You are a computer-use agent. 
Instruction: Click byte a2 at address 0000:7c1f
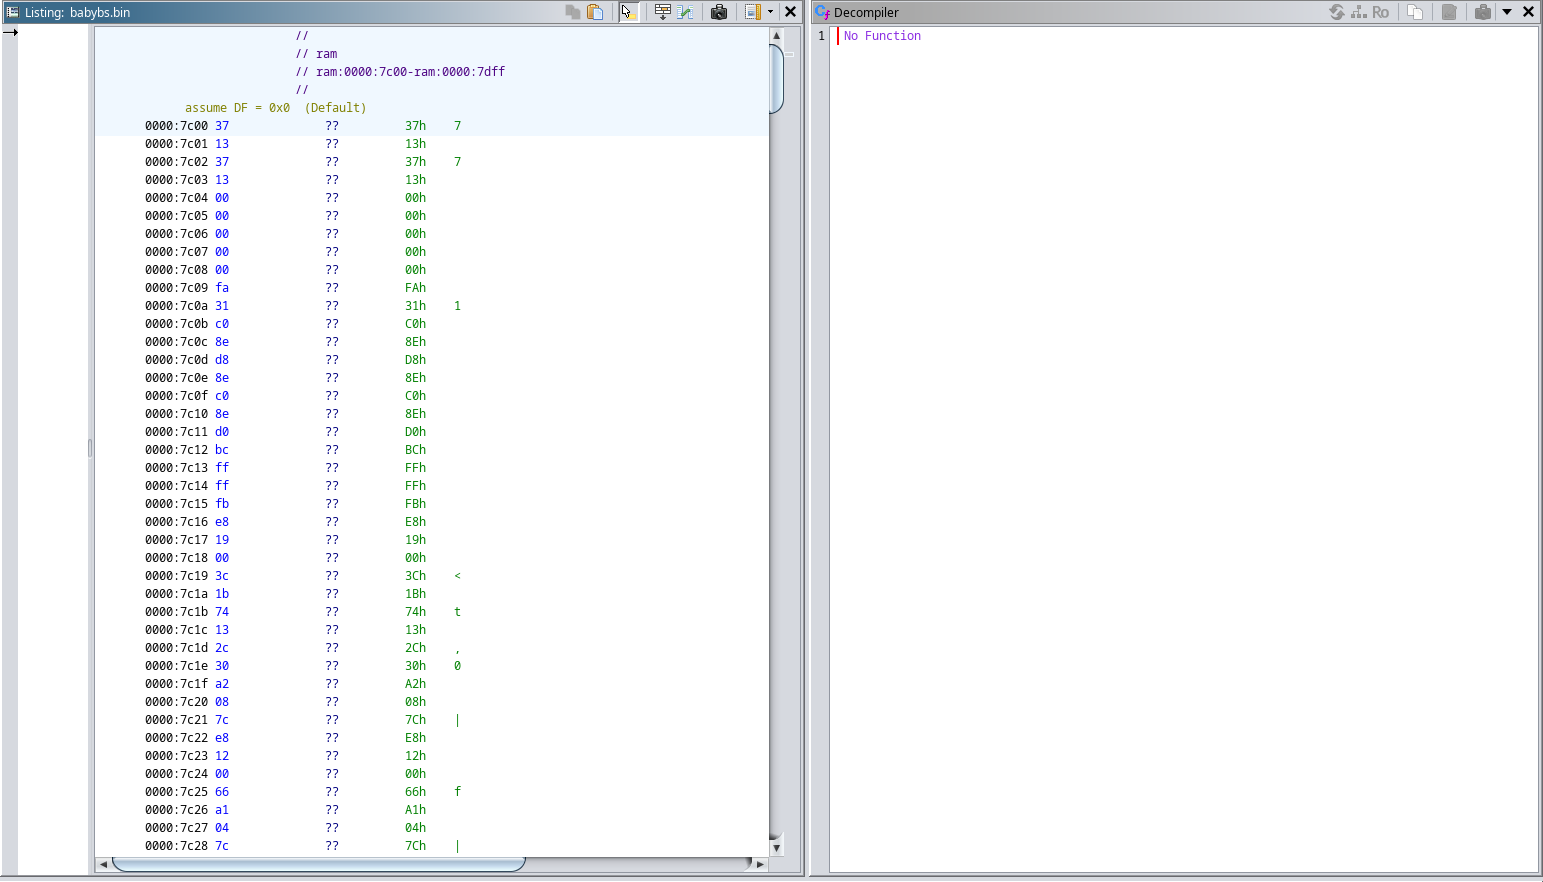[x=222, y=684]
